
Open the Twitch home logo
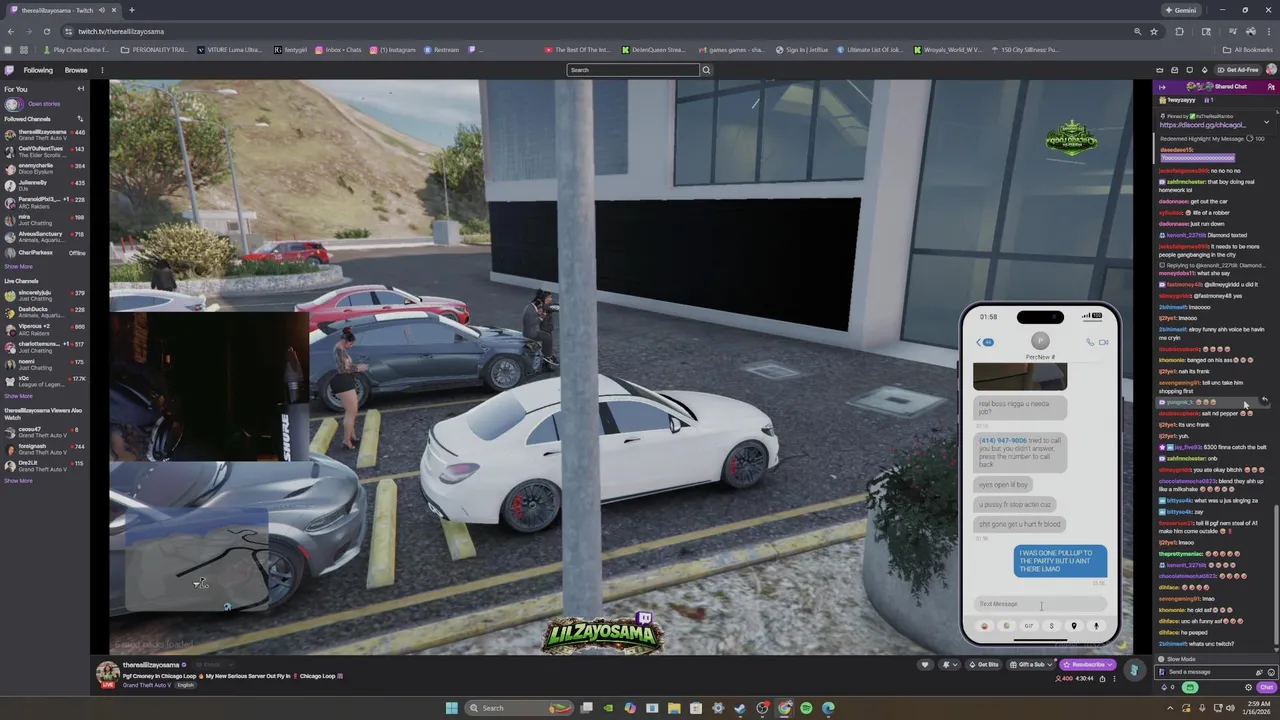tap(9, 70)
